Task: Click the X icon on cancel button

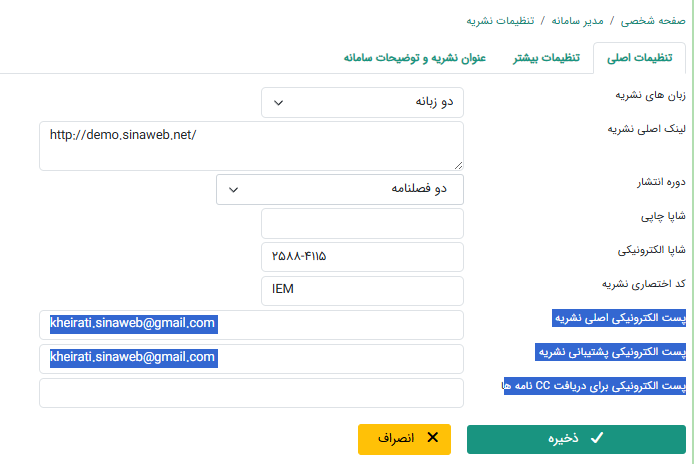Action: click(432, 438)
